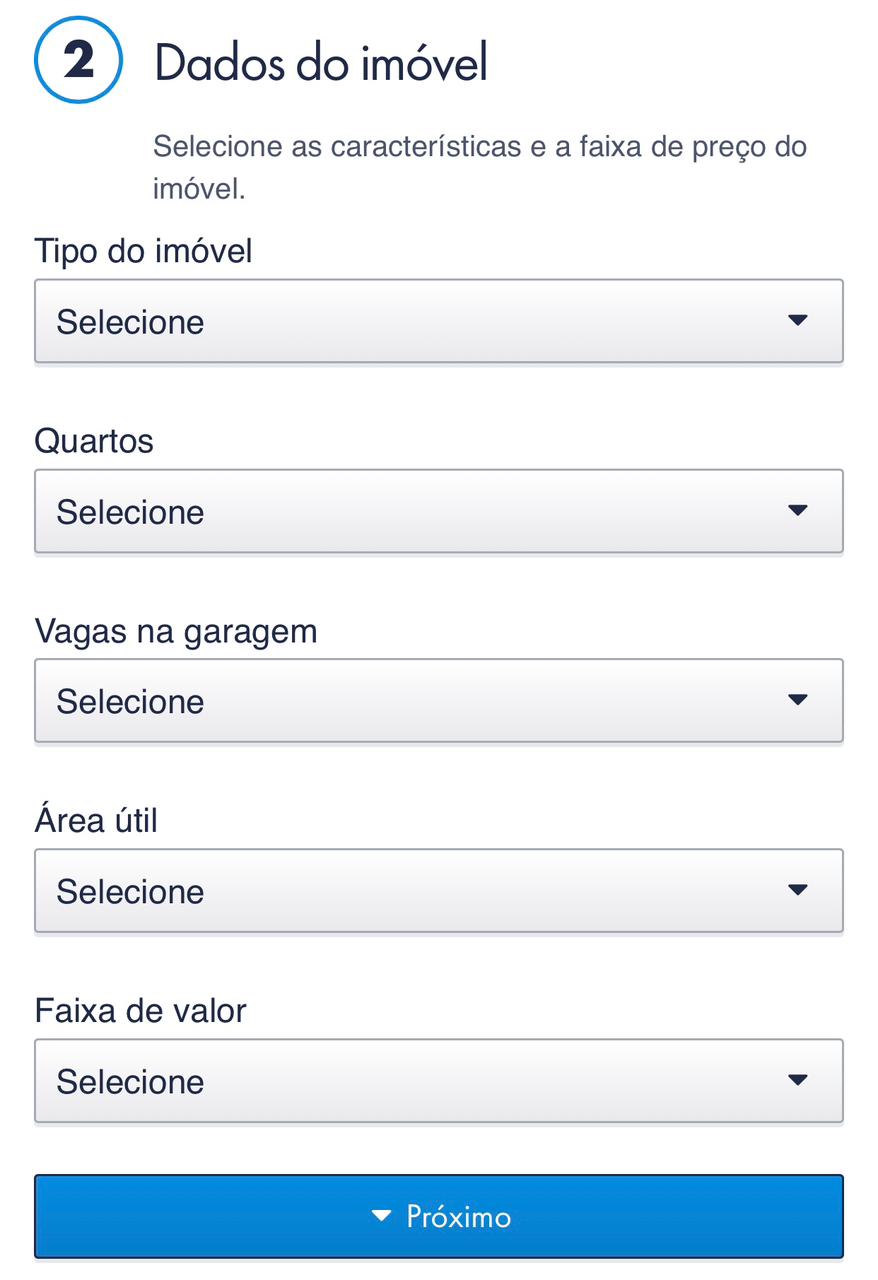The image size is (878, 1280).
Task: Click the "Faixa de valor" field label
Action: 140,1010
